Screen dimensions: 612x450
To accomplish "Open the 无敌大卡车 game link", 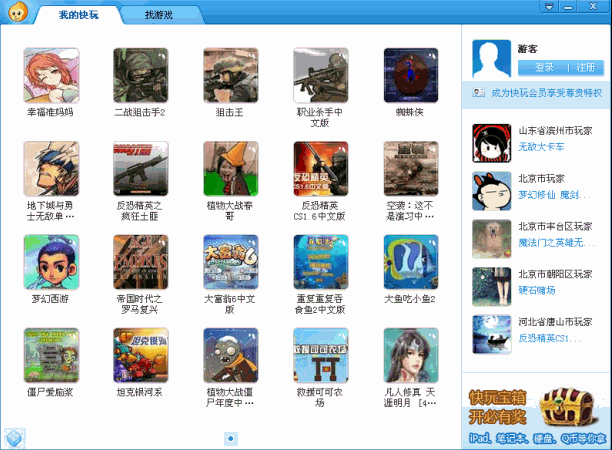I will click(x=541, y=147).
